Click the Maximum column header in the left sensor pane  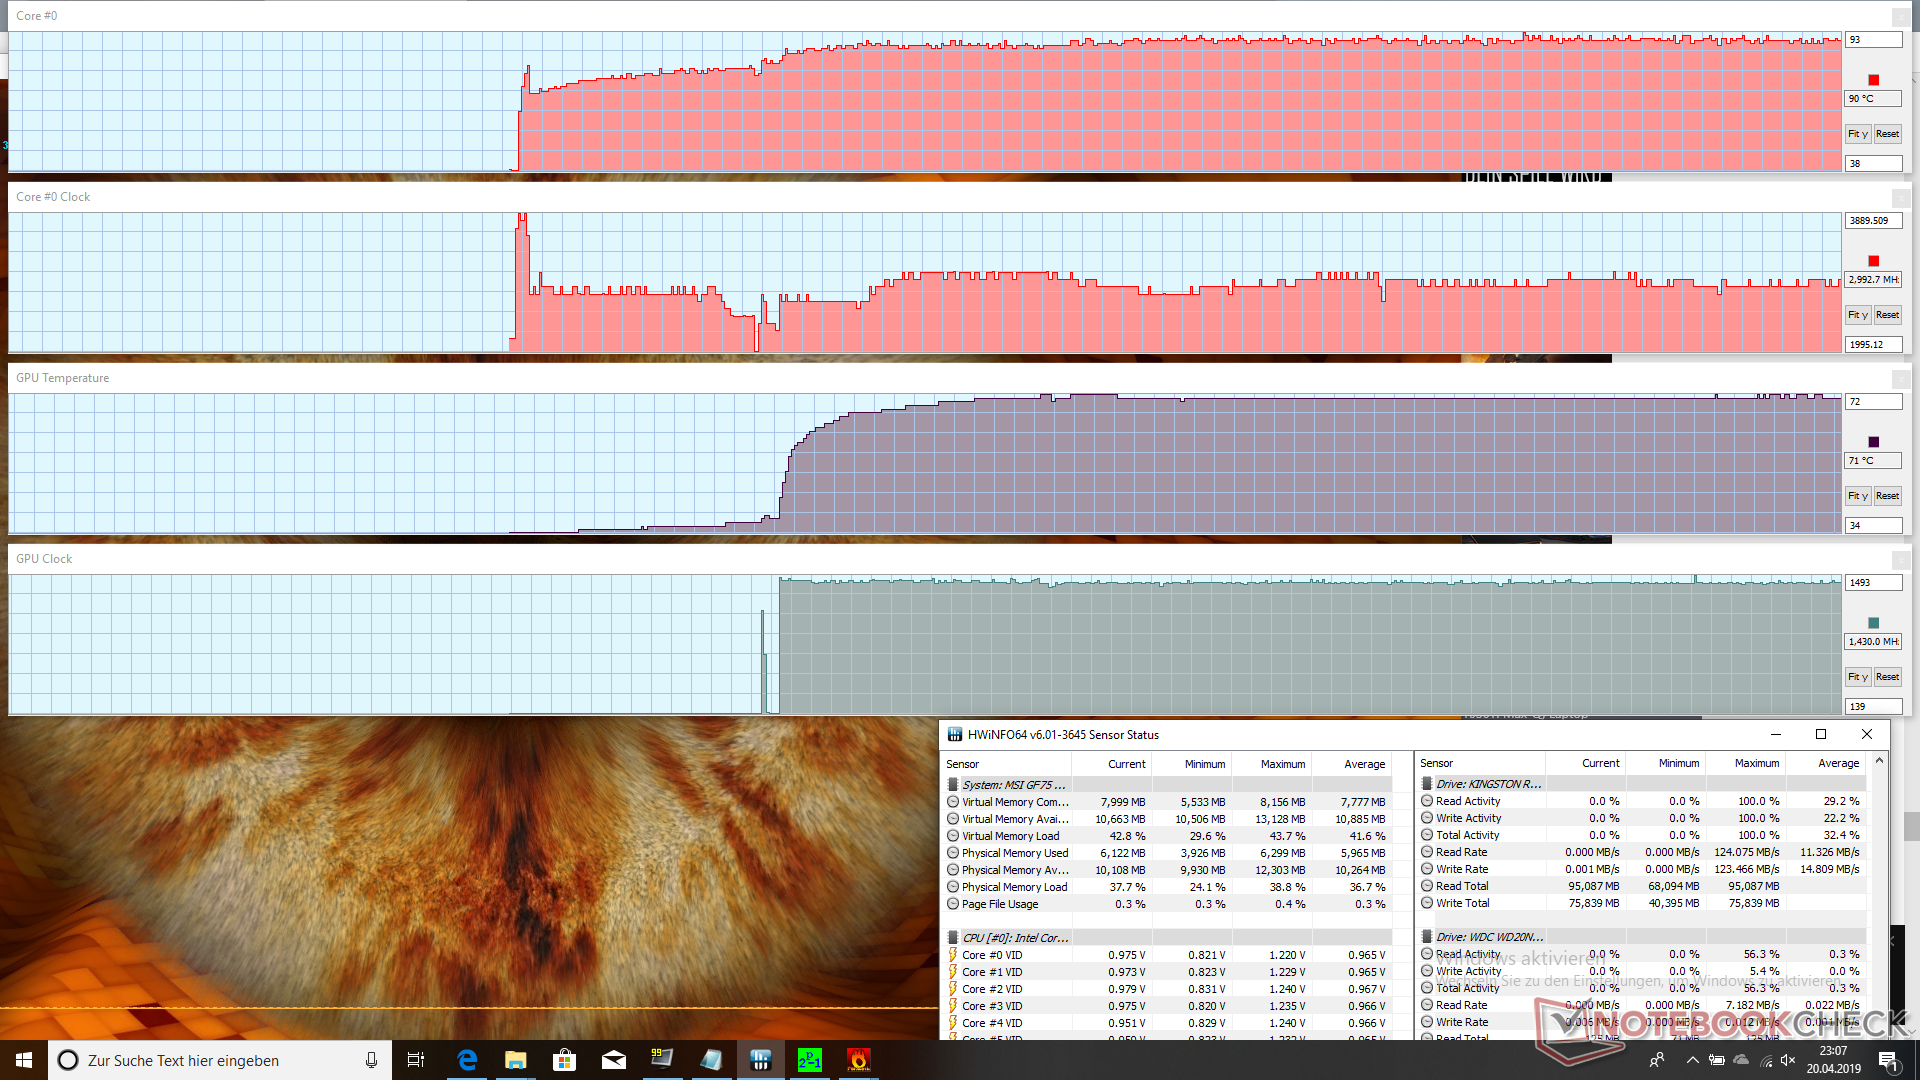pyautogui.click(x=1282, y=764)
